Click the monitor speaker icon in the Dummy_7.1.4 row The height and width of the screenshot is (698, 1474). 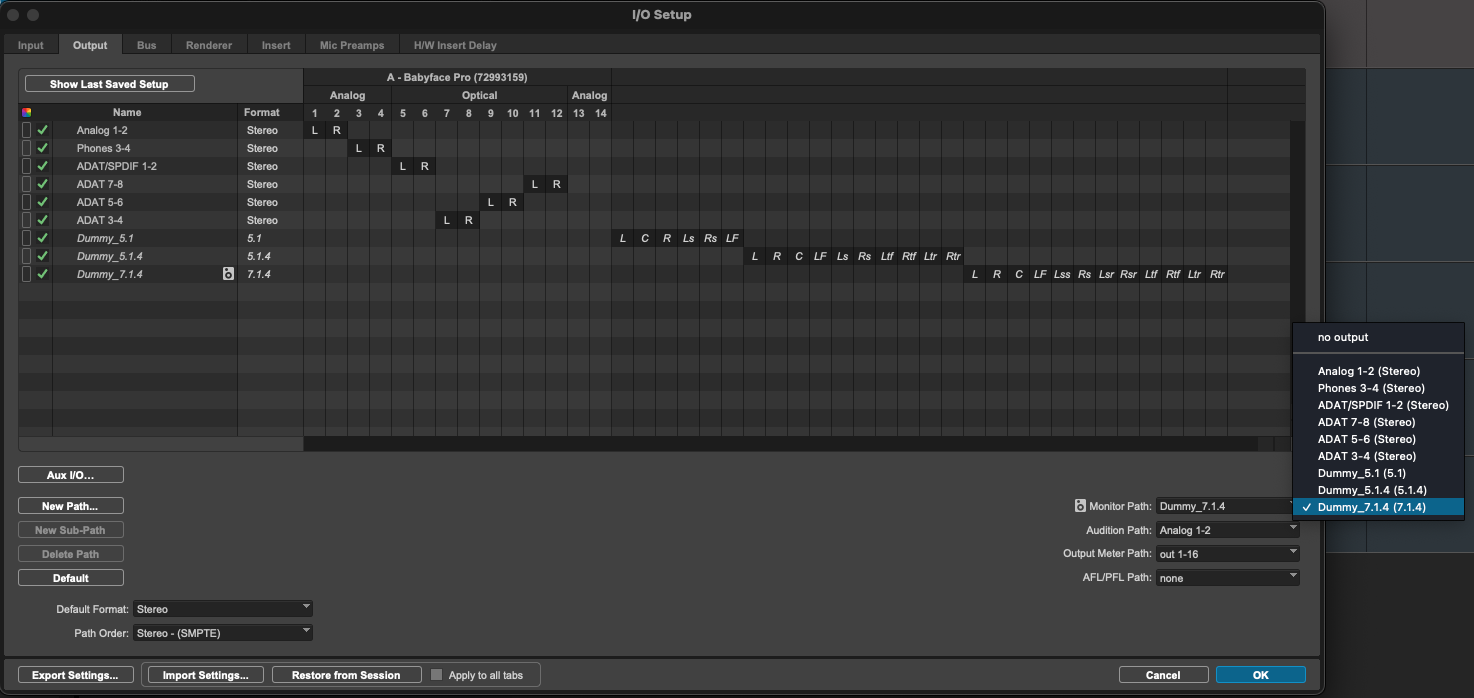pos(228,274)
